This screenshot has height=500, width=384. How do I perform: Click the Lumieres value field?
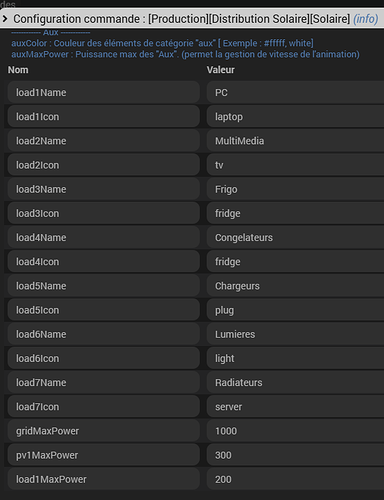(x=295, y=334)
